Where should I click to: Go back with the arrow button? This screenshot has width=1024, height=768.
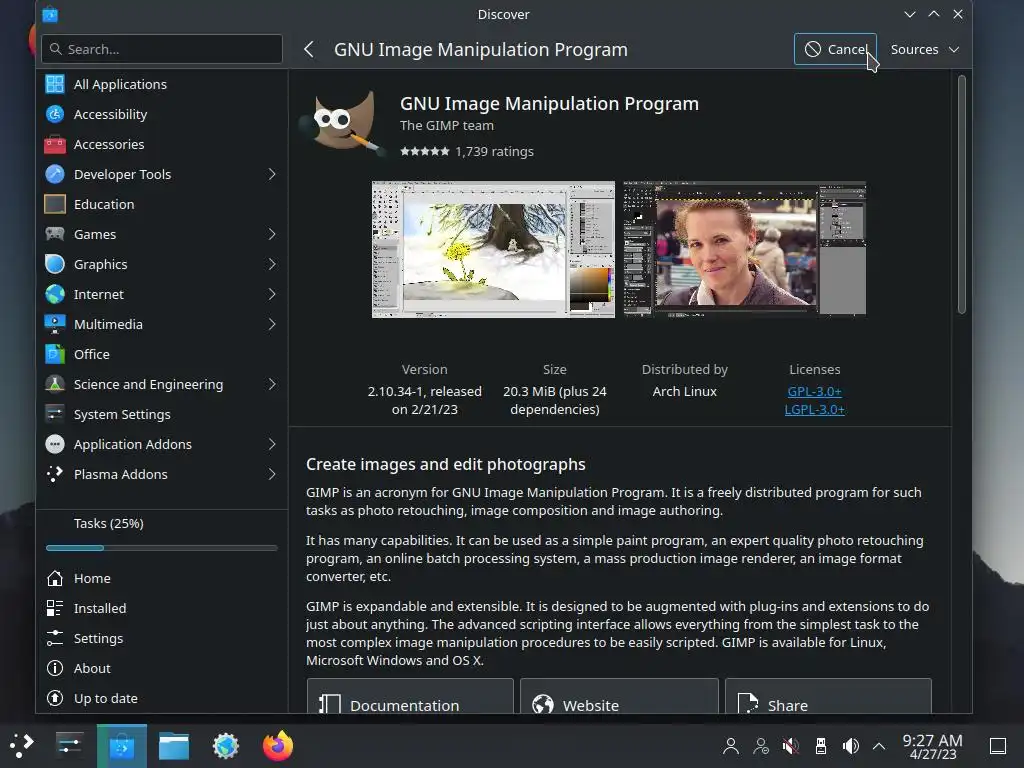(309, 50)
